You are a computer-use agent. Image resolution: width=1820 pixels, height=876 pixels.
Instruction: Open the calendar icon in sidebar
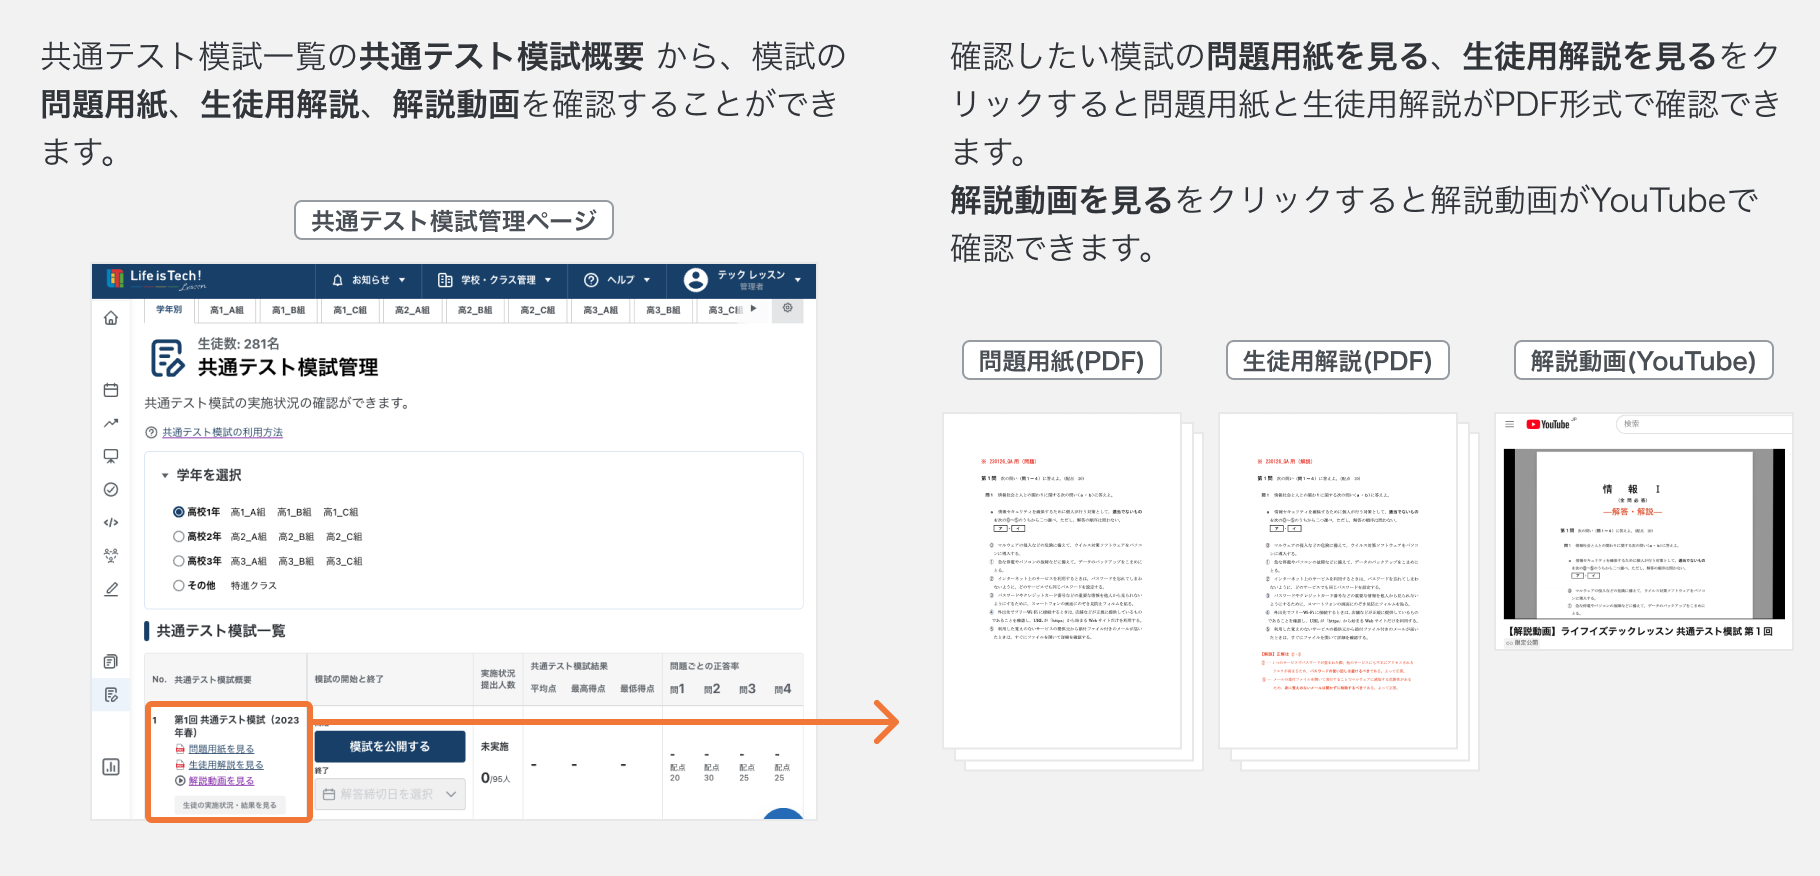click(x=111, y=390)
